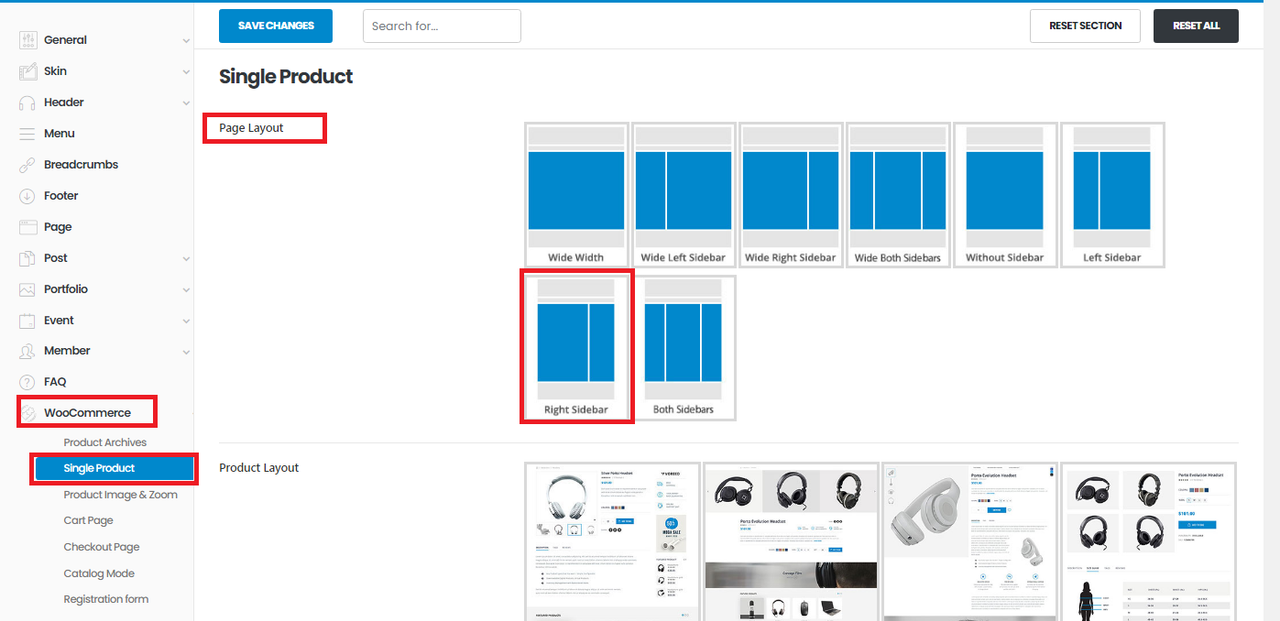The height and width of the screenshot is (621, 1280).
Task: Expand the Post section chevron
Action: pyautogui.click(x=186, y=259)
